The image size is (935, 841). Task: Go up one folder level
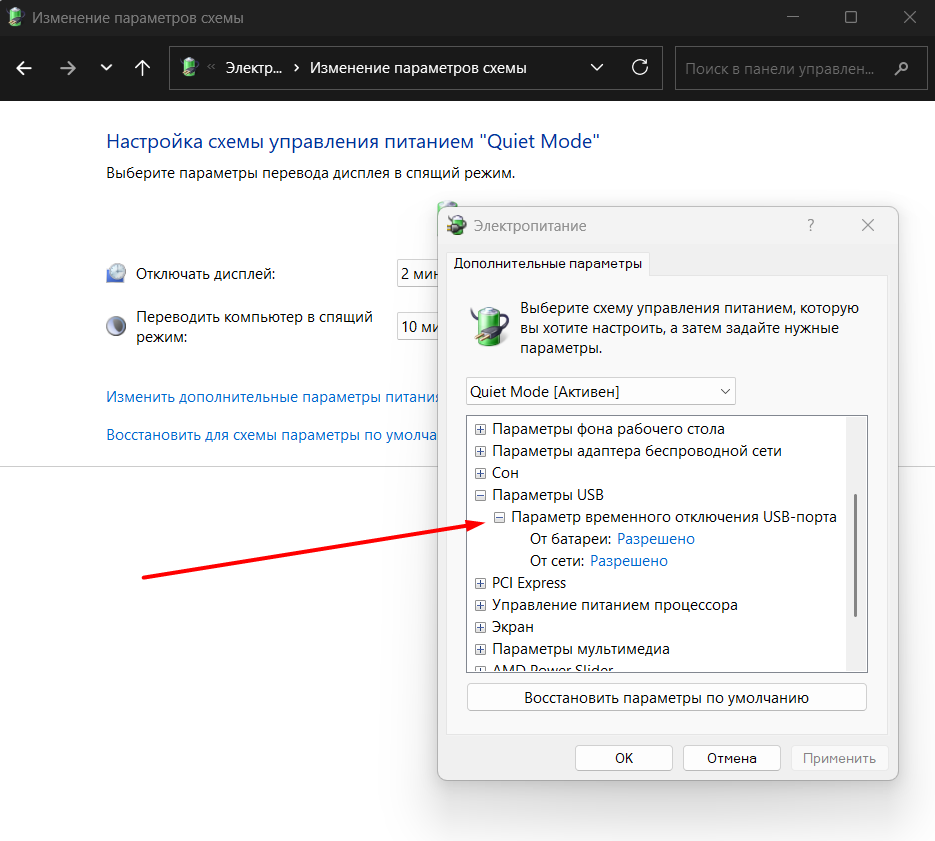click(x=143, y=68)
